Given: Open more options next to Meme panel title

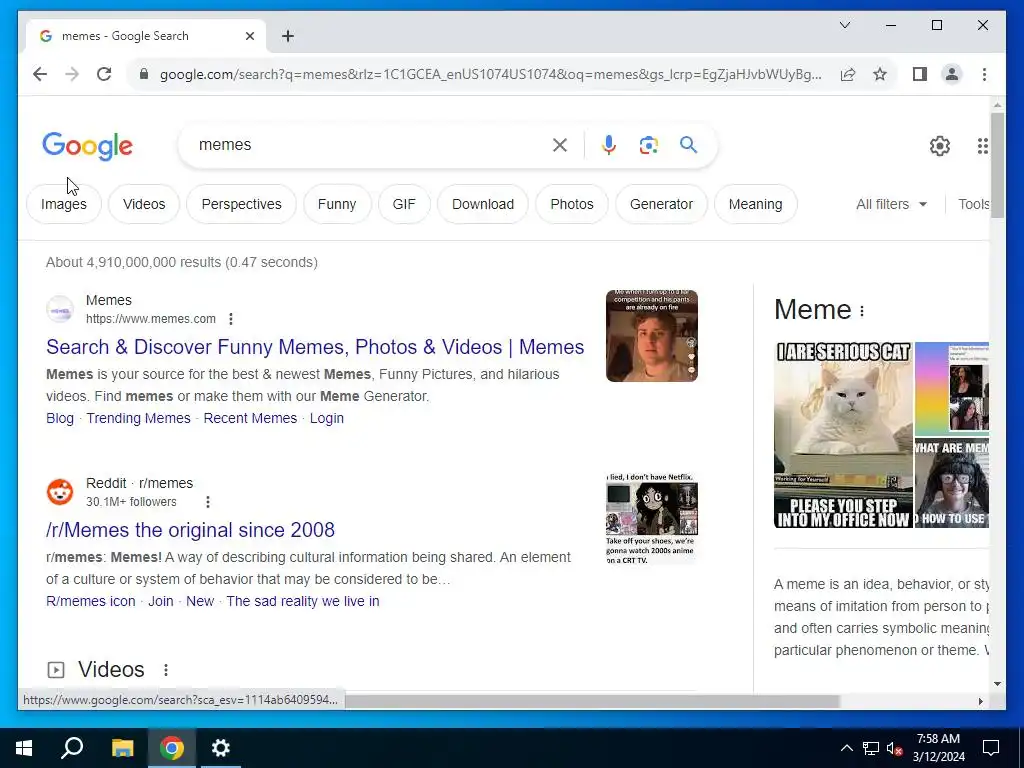Looking at the screenshot, I should pos(862,311).
